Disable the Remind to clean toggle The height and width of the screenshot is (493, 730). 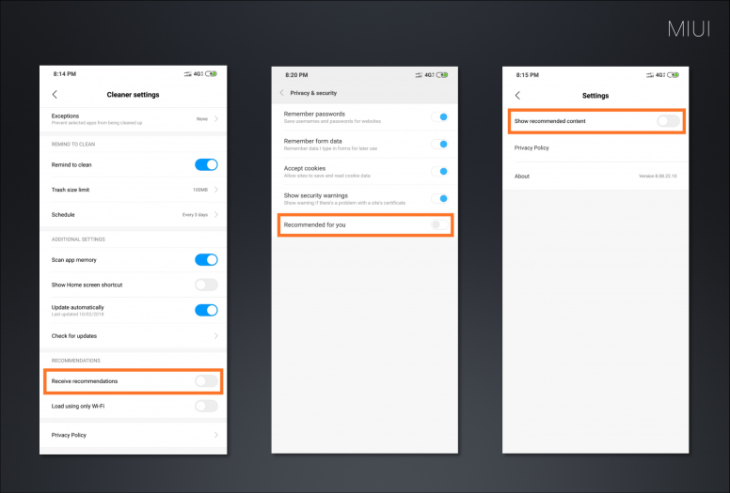coord(206,165)
